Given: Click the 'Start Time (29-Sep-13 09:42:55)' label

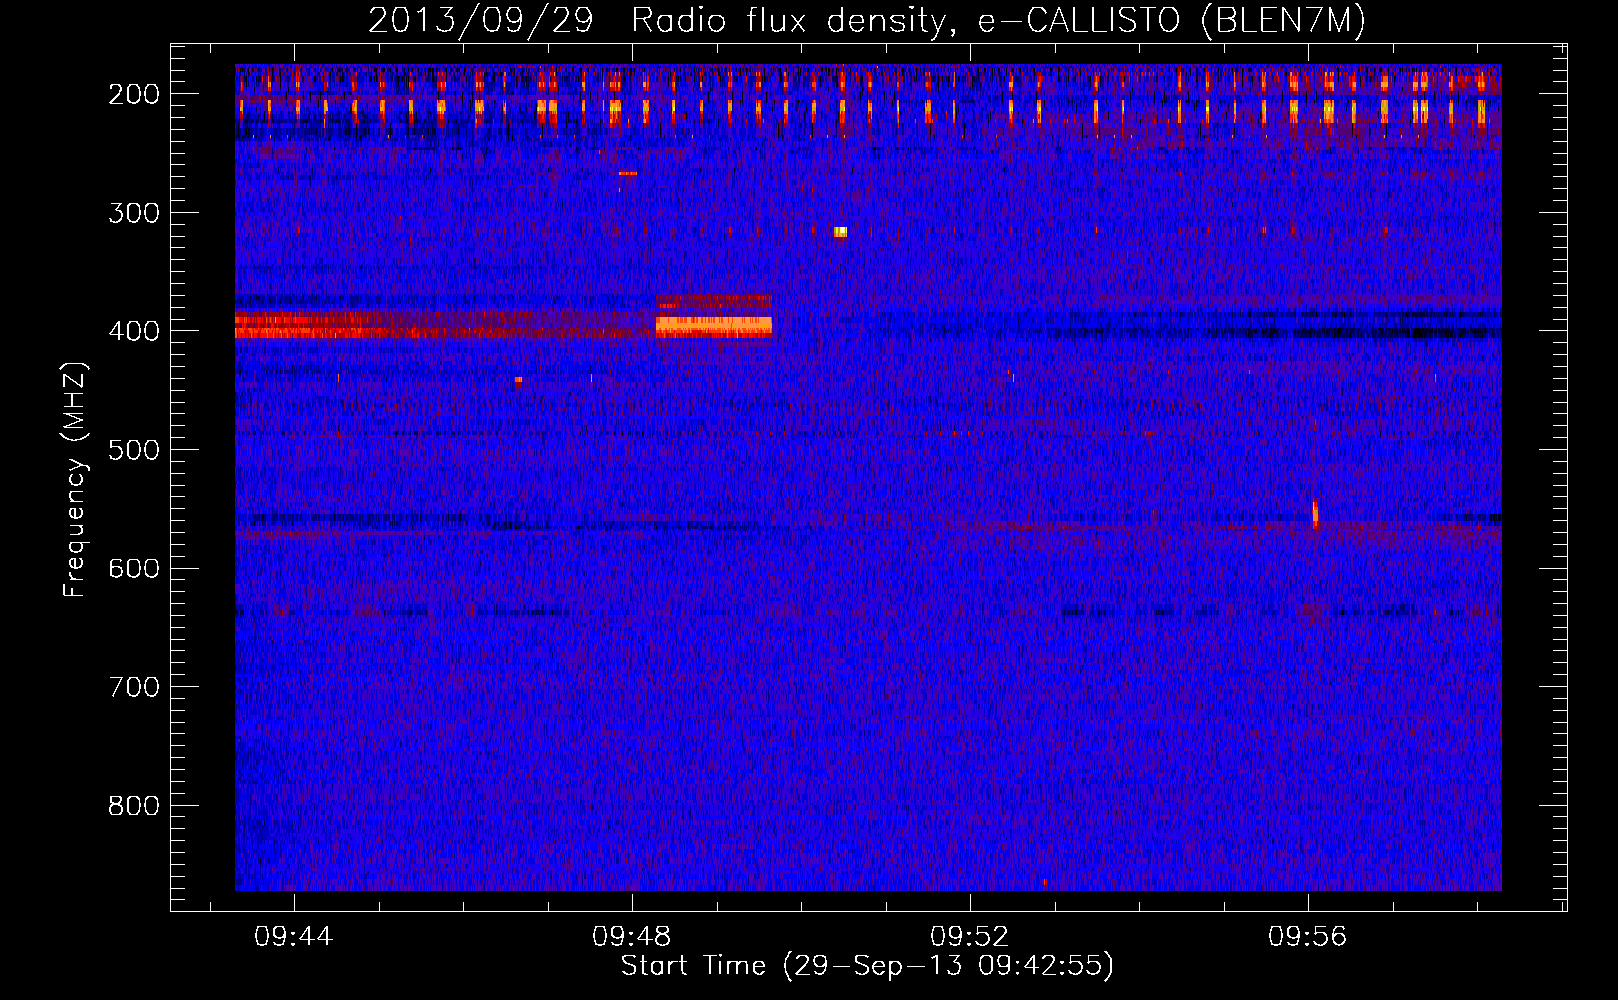Looking at the screenshot, I should click(x=867, y=967).
